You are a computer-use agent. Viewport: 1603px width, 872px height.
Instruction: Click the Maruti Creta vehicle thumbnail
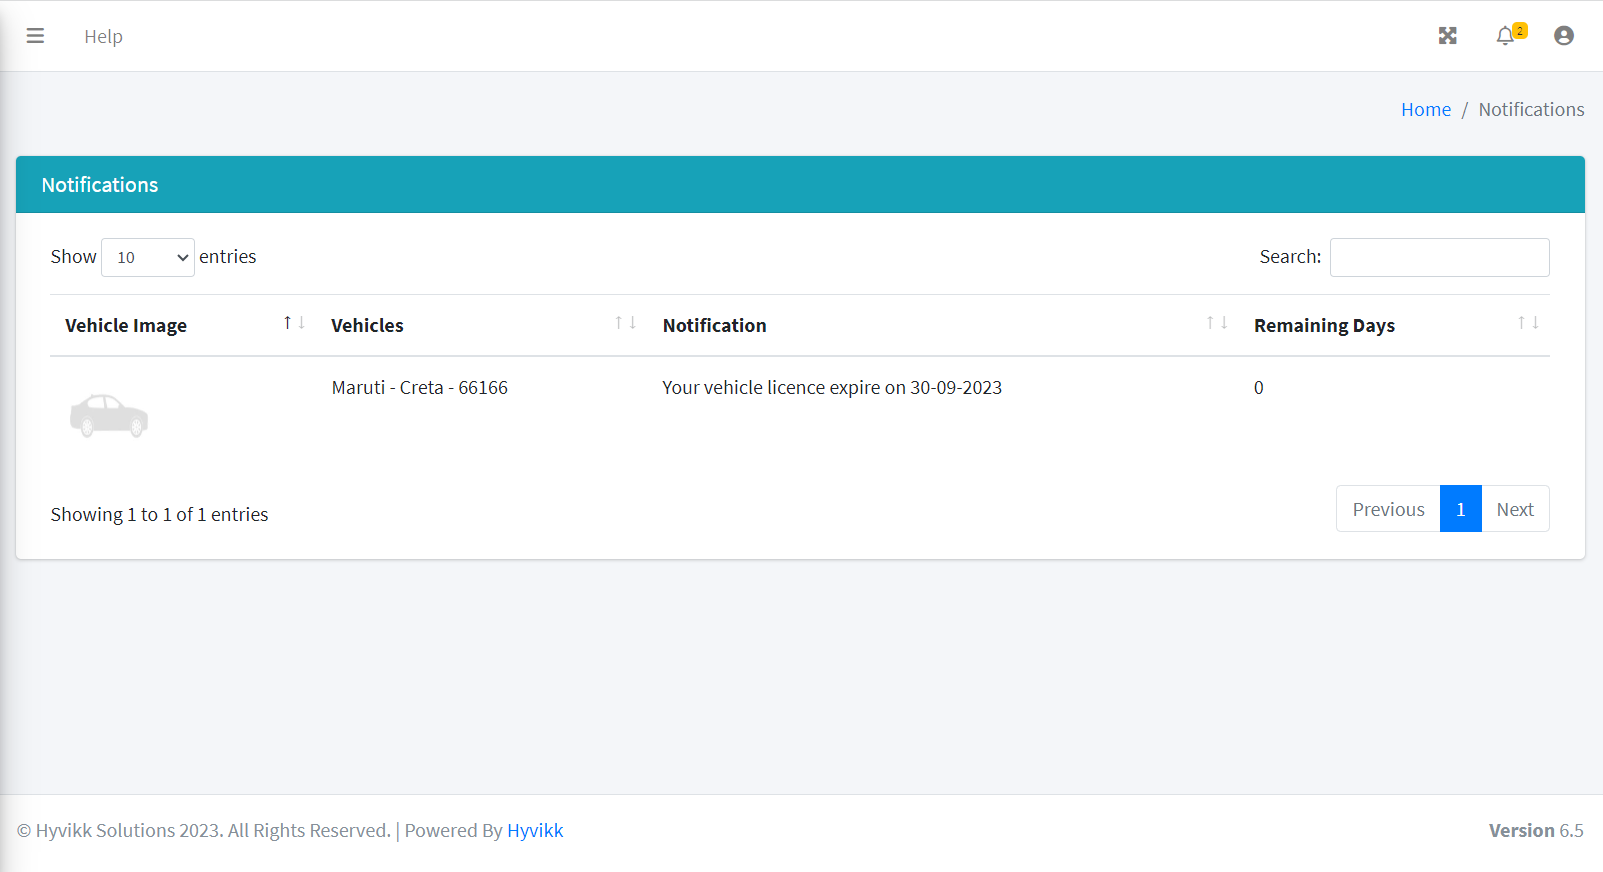tap(109, 415)
